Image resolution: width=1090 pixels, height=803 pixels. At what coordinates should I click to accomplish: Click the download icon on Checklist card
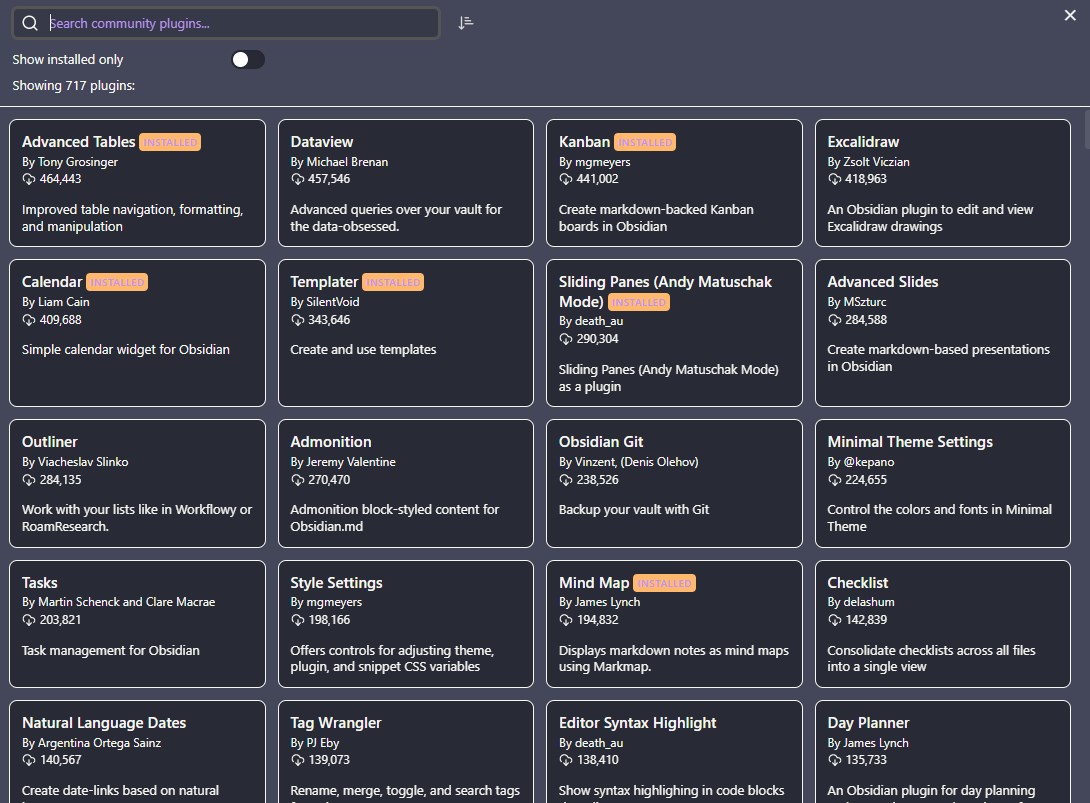[834, 620]
